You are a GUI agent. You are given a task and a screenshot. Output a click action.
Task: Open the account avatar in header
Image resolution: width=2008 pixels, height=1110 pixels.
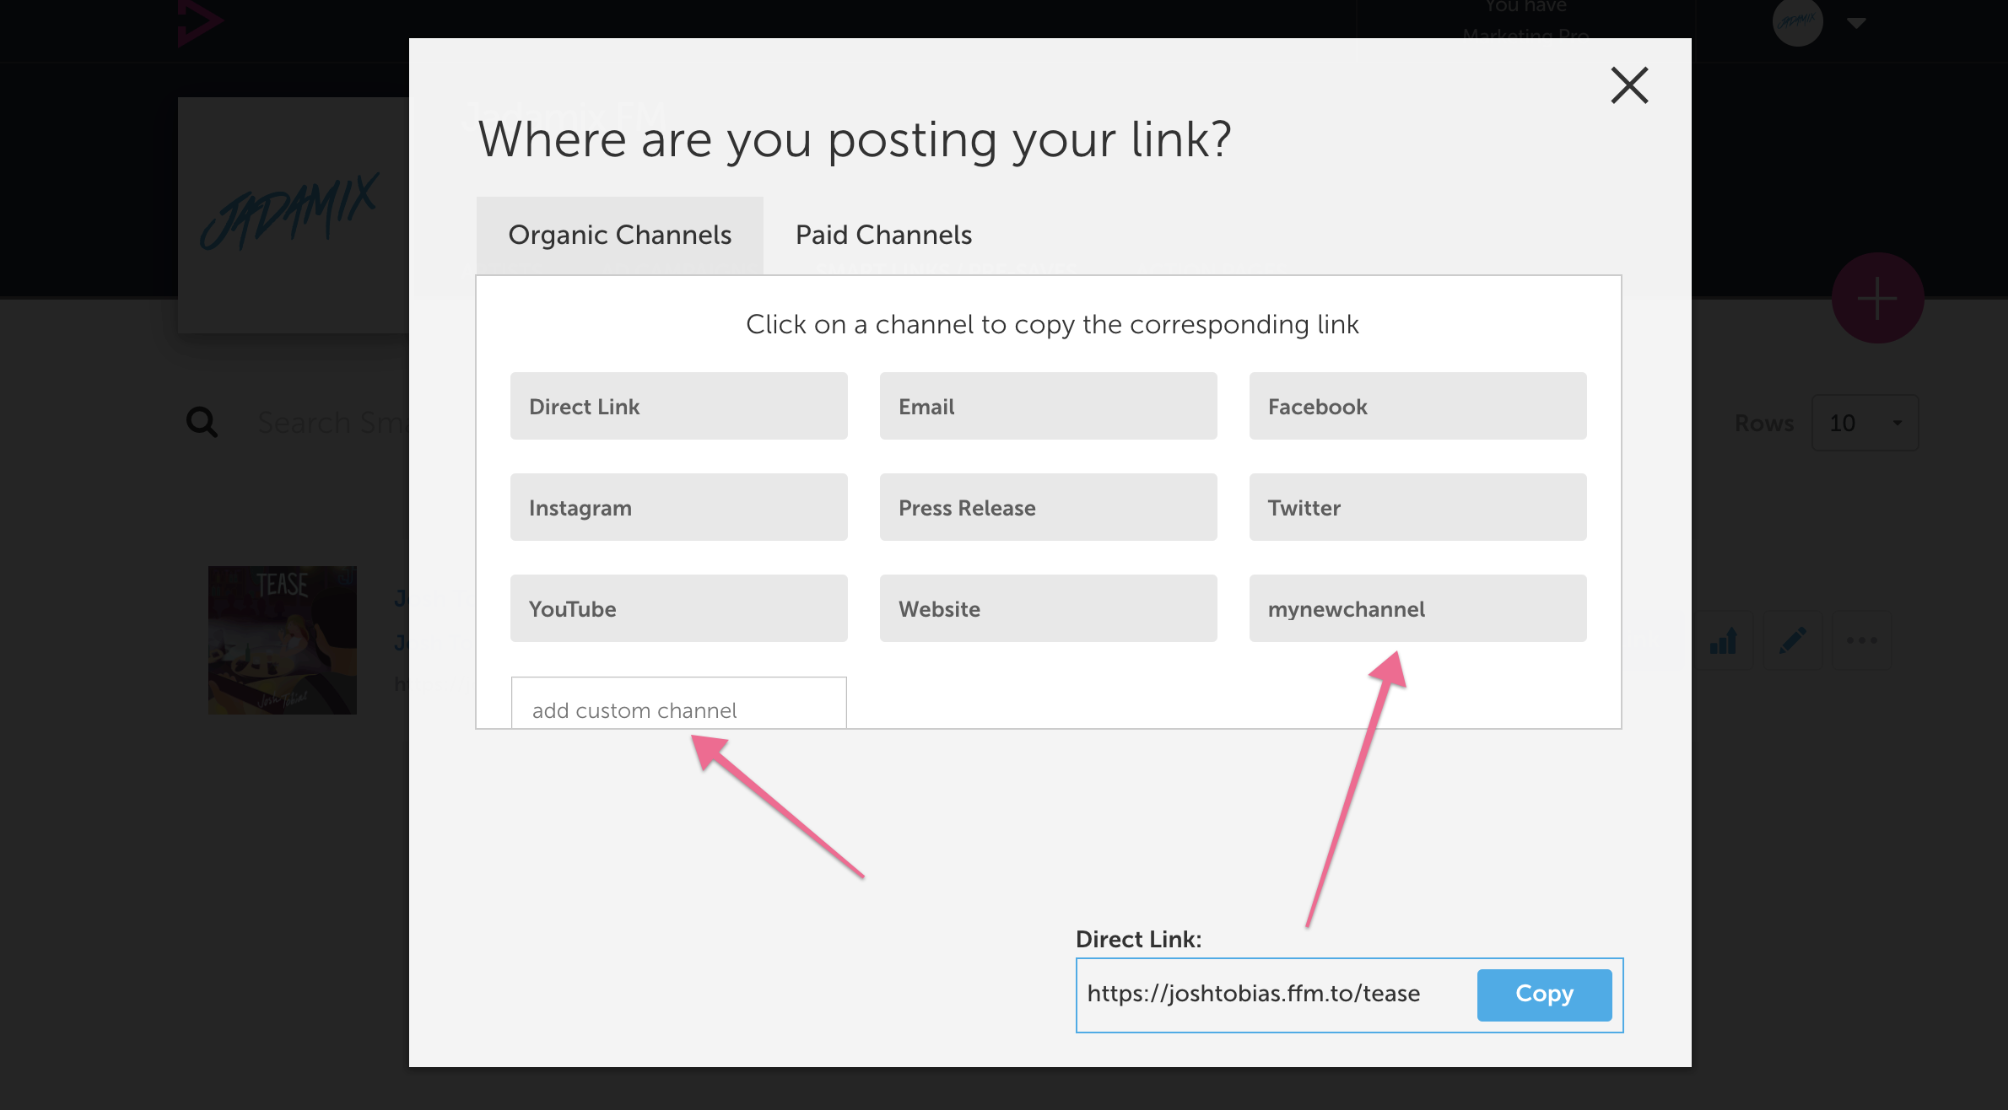(x=1797, y=22)
